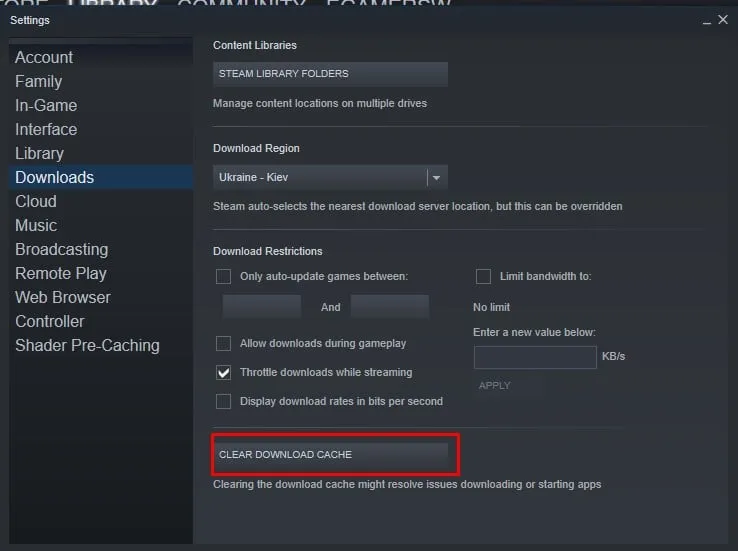Click the KB/s bandwidth value input field
738x551 pixels.
point(535,357)
